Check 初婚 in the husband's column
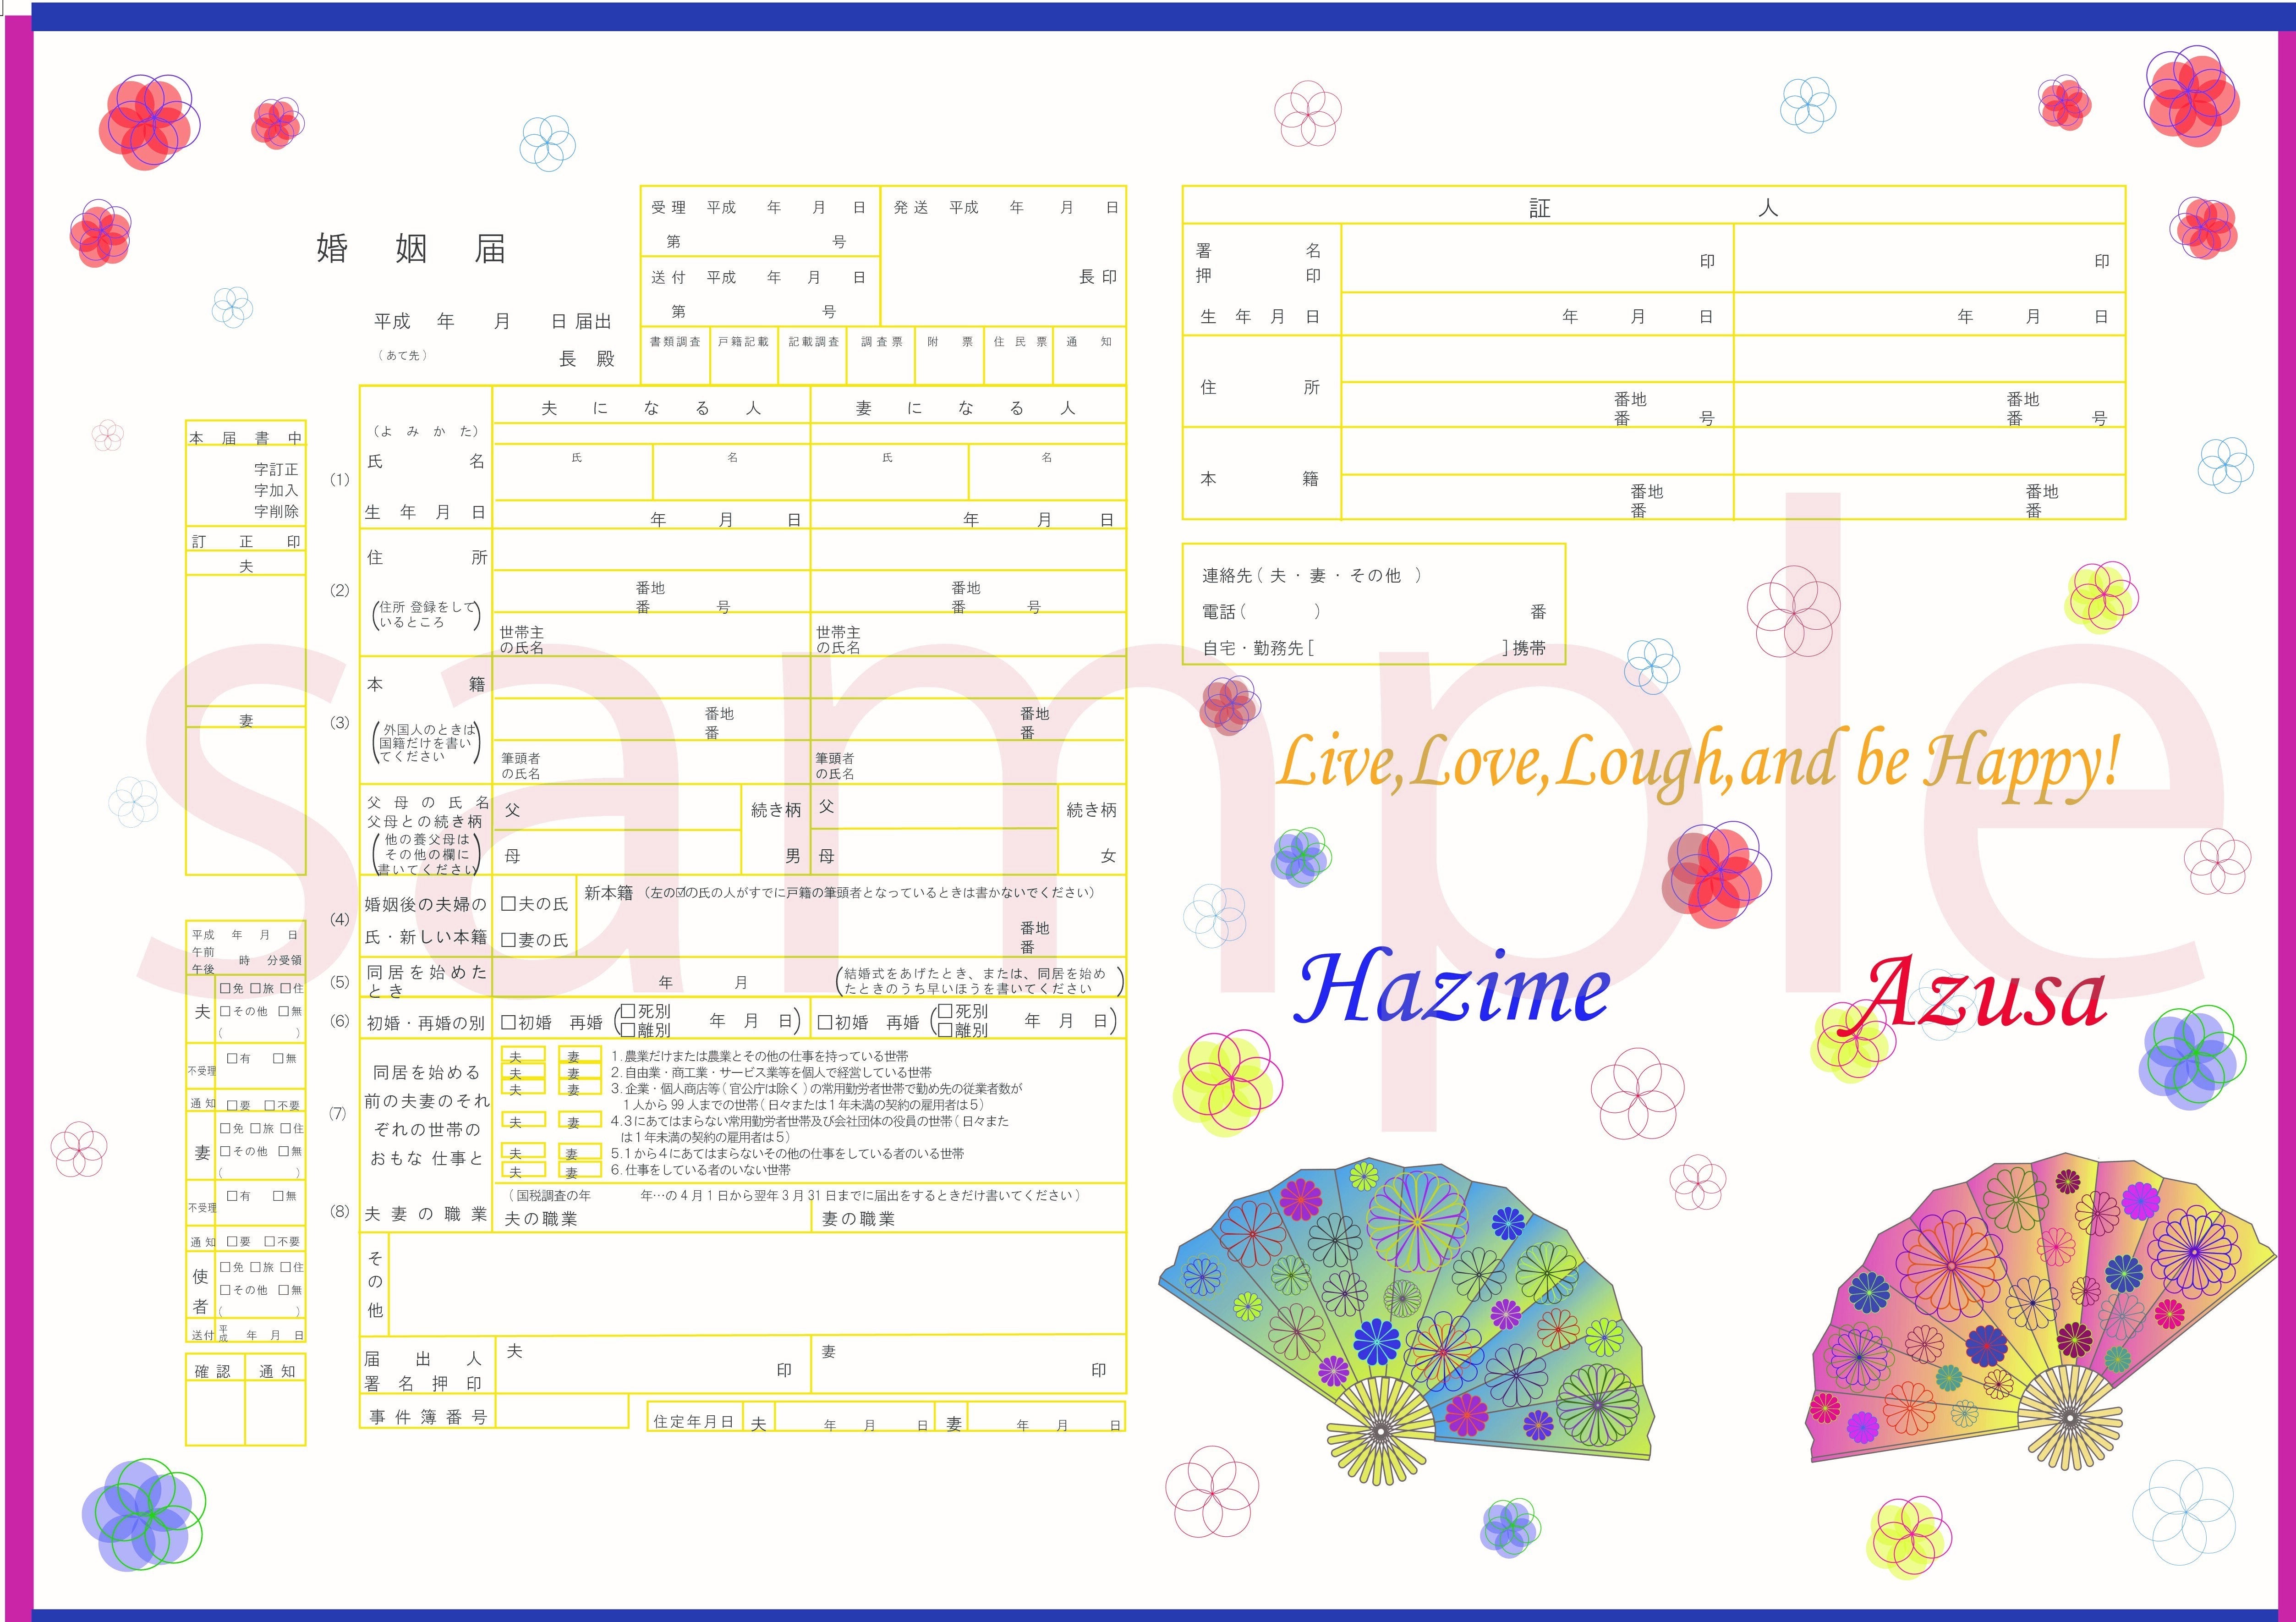The image size is (2296, 1622). [x=508, y=1022]
